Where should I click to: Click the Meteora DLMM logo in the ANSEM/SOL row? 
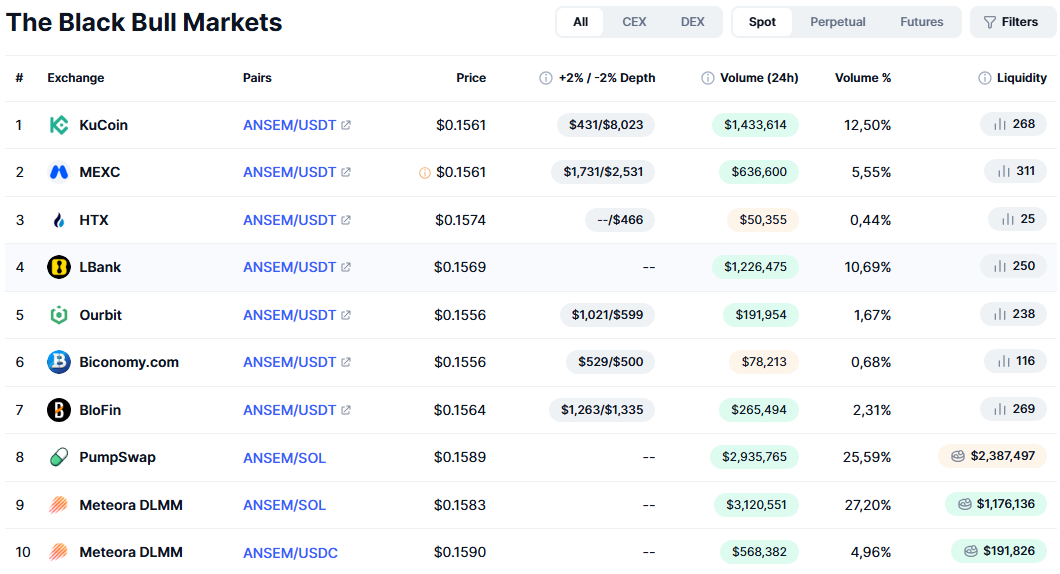pyautogui.click(x=59, y=505)
